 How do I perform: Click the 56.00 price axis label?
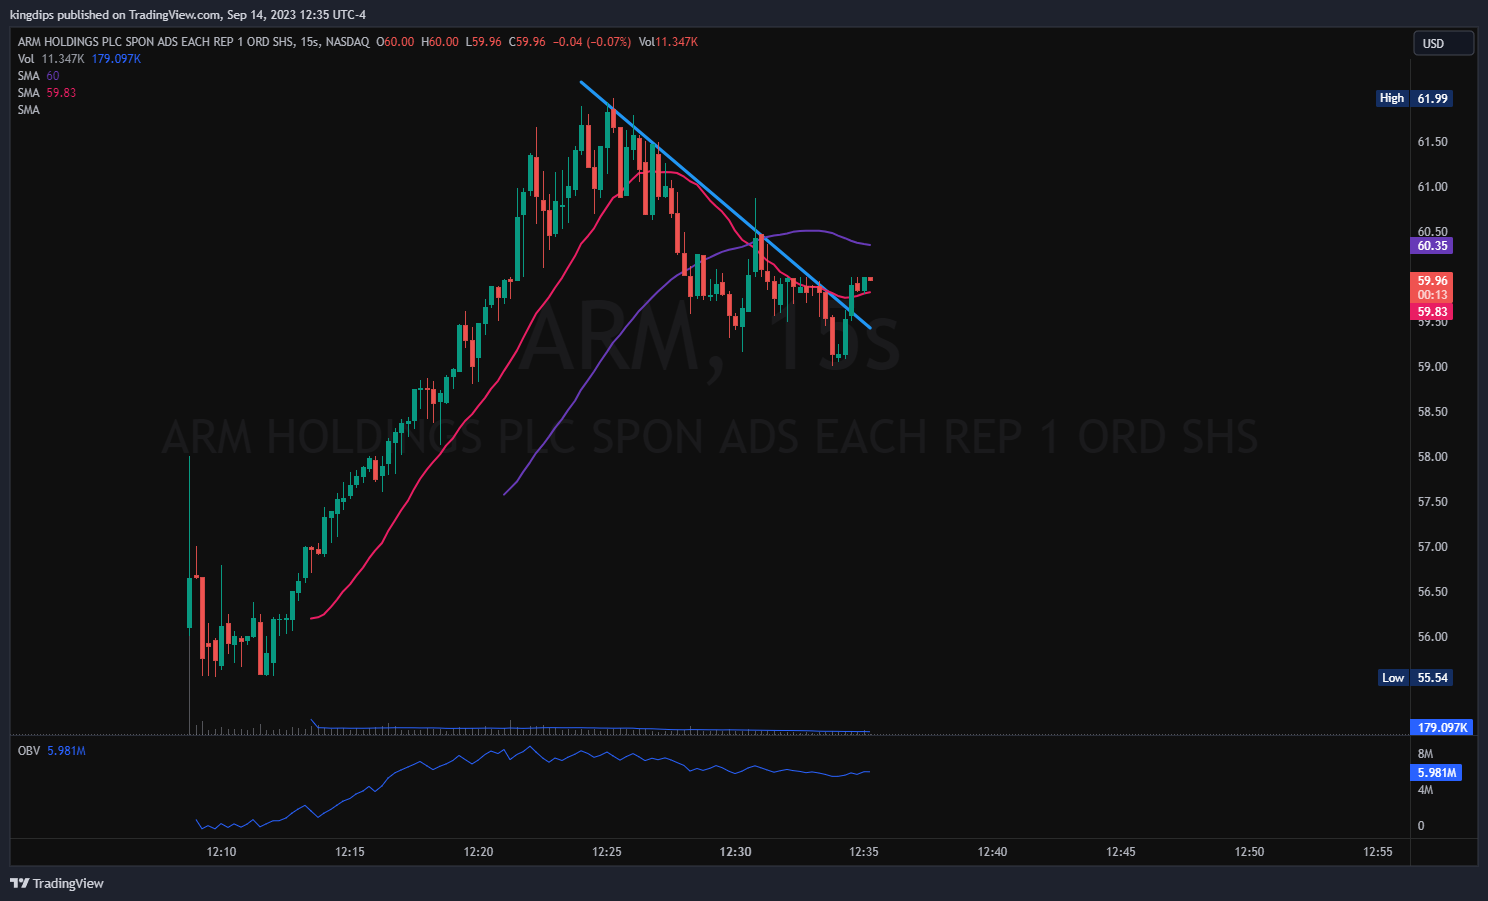click(1432, 637)
